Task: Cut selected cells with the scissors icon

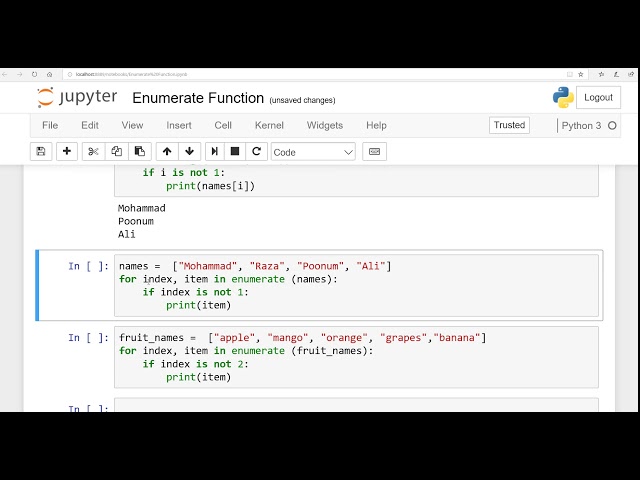Action: [x=93, y=151]
